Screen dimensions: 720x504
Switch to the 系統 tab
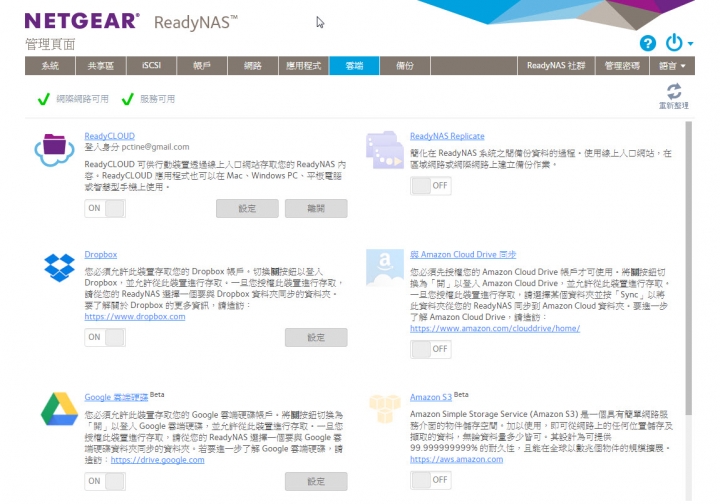click(50, 66)
